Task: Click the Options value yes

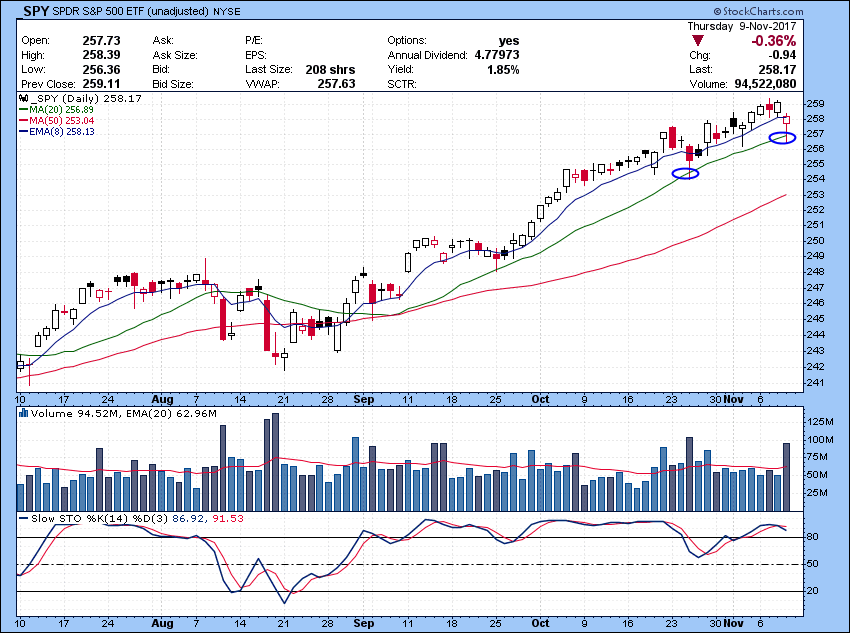Action: pyautogui.click(x=509, y=41)
